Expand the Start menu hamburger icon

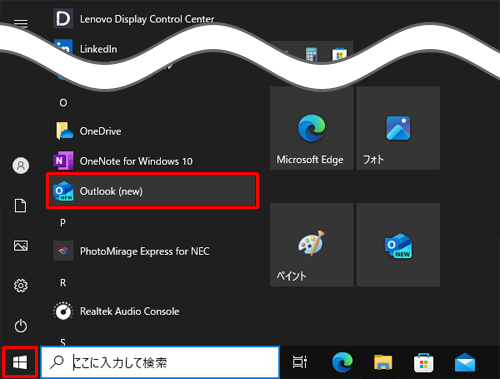pyautogui.click(x=21, y=23)
